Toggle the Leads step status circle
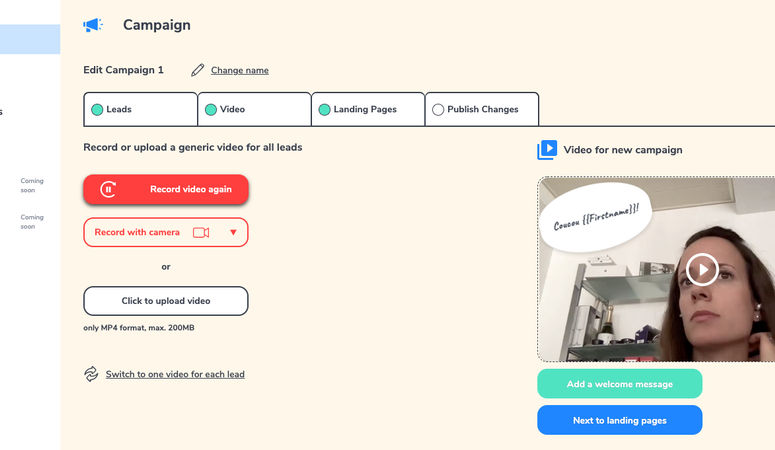Viewport: 775px width, 450px height. click(x=97, y=109)
